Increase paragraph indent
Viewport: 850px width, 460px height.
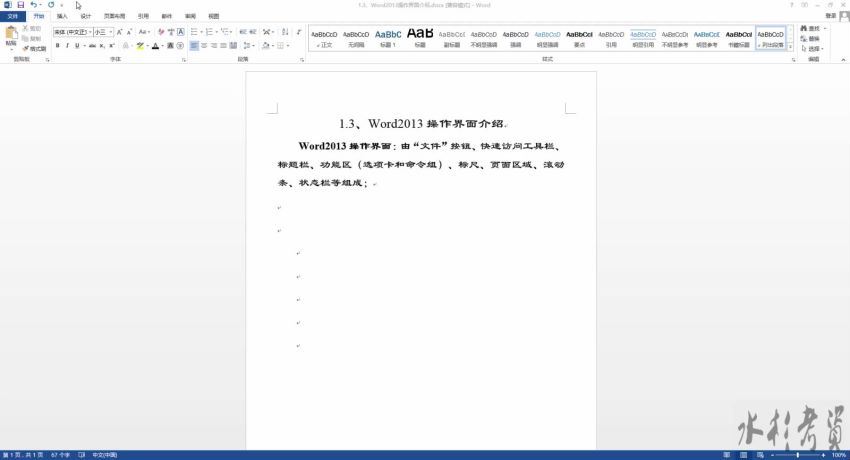253,33
